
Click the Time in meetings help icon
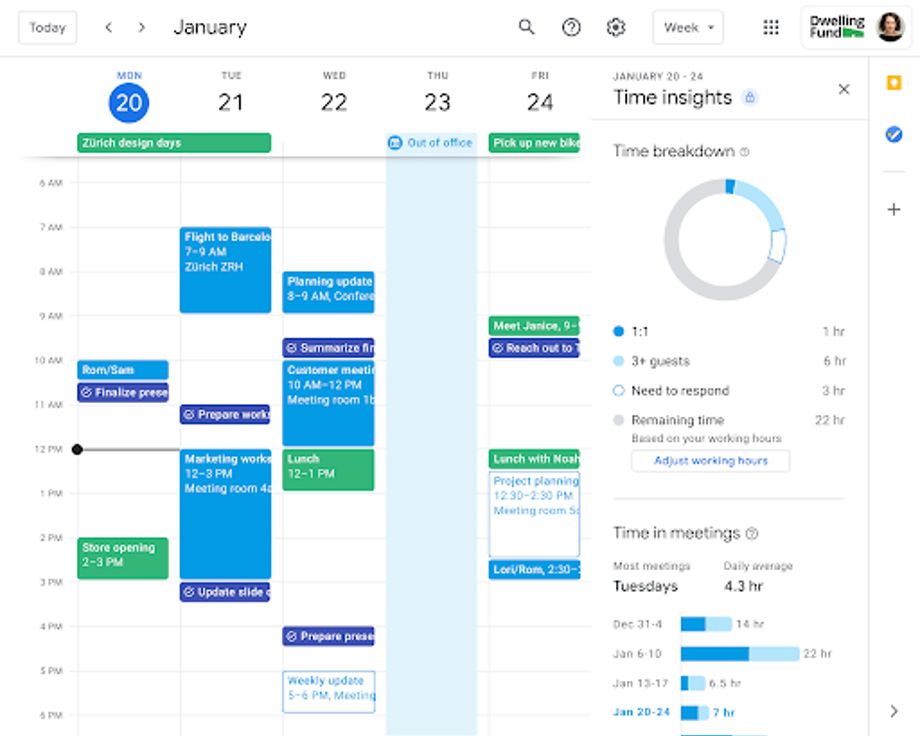point(752,533)
